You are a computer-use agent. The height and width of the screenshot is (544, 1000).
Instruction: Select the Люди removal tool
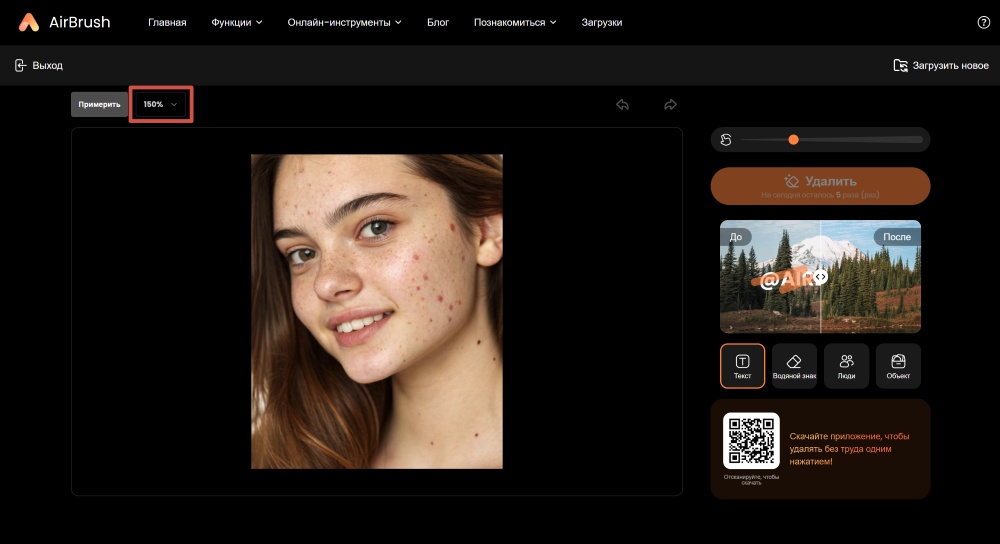click(846, 366)
